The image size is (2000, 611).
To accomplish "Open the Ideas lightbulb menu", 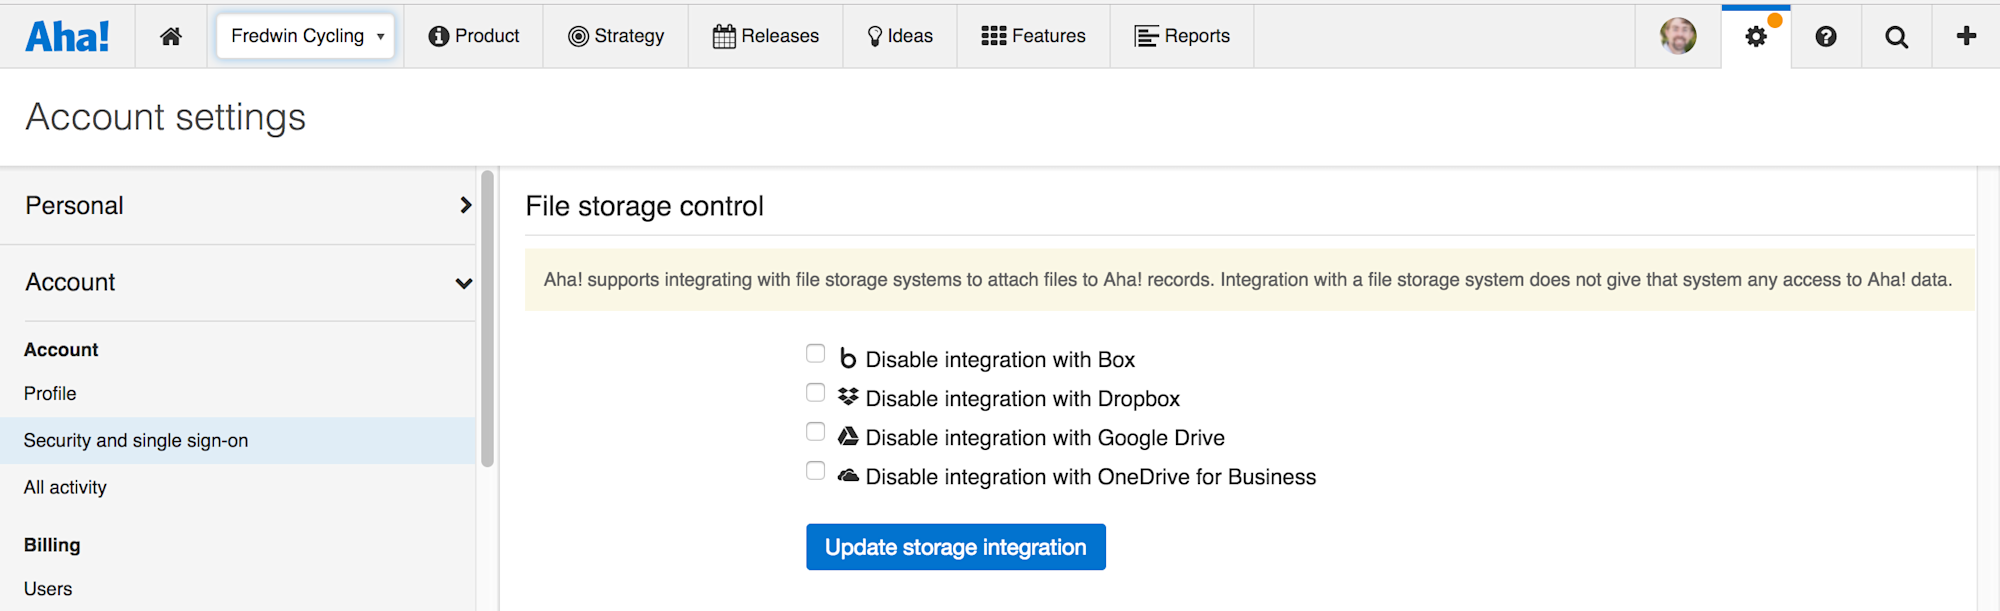I will pyautogui.click(x=900, y=36).
